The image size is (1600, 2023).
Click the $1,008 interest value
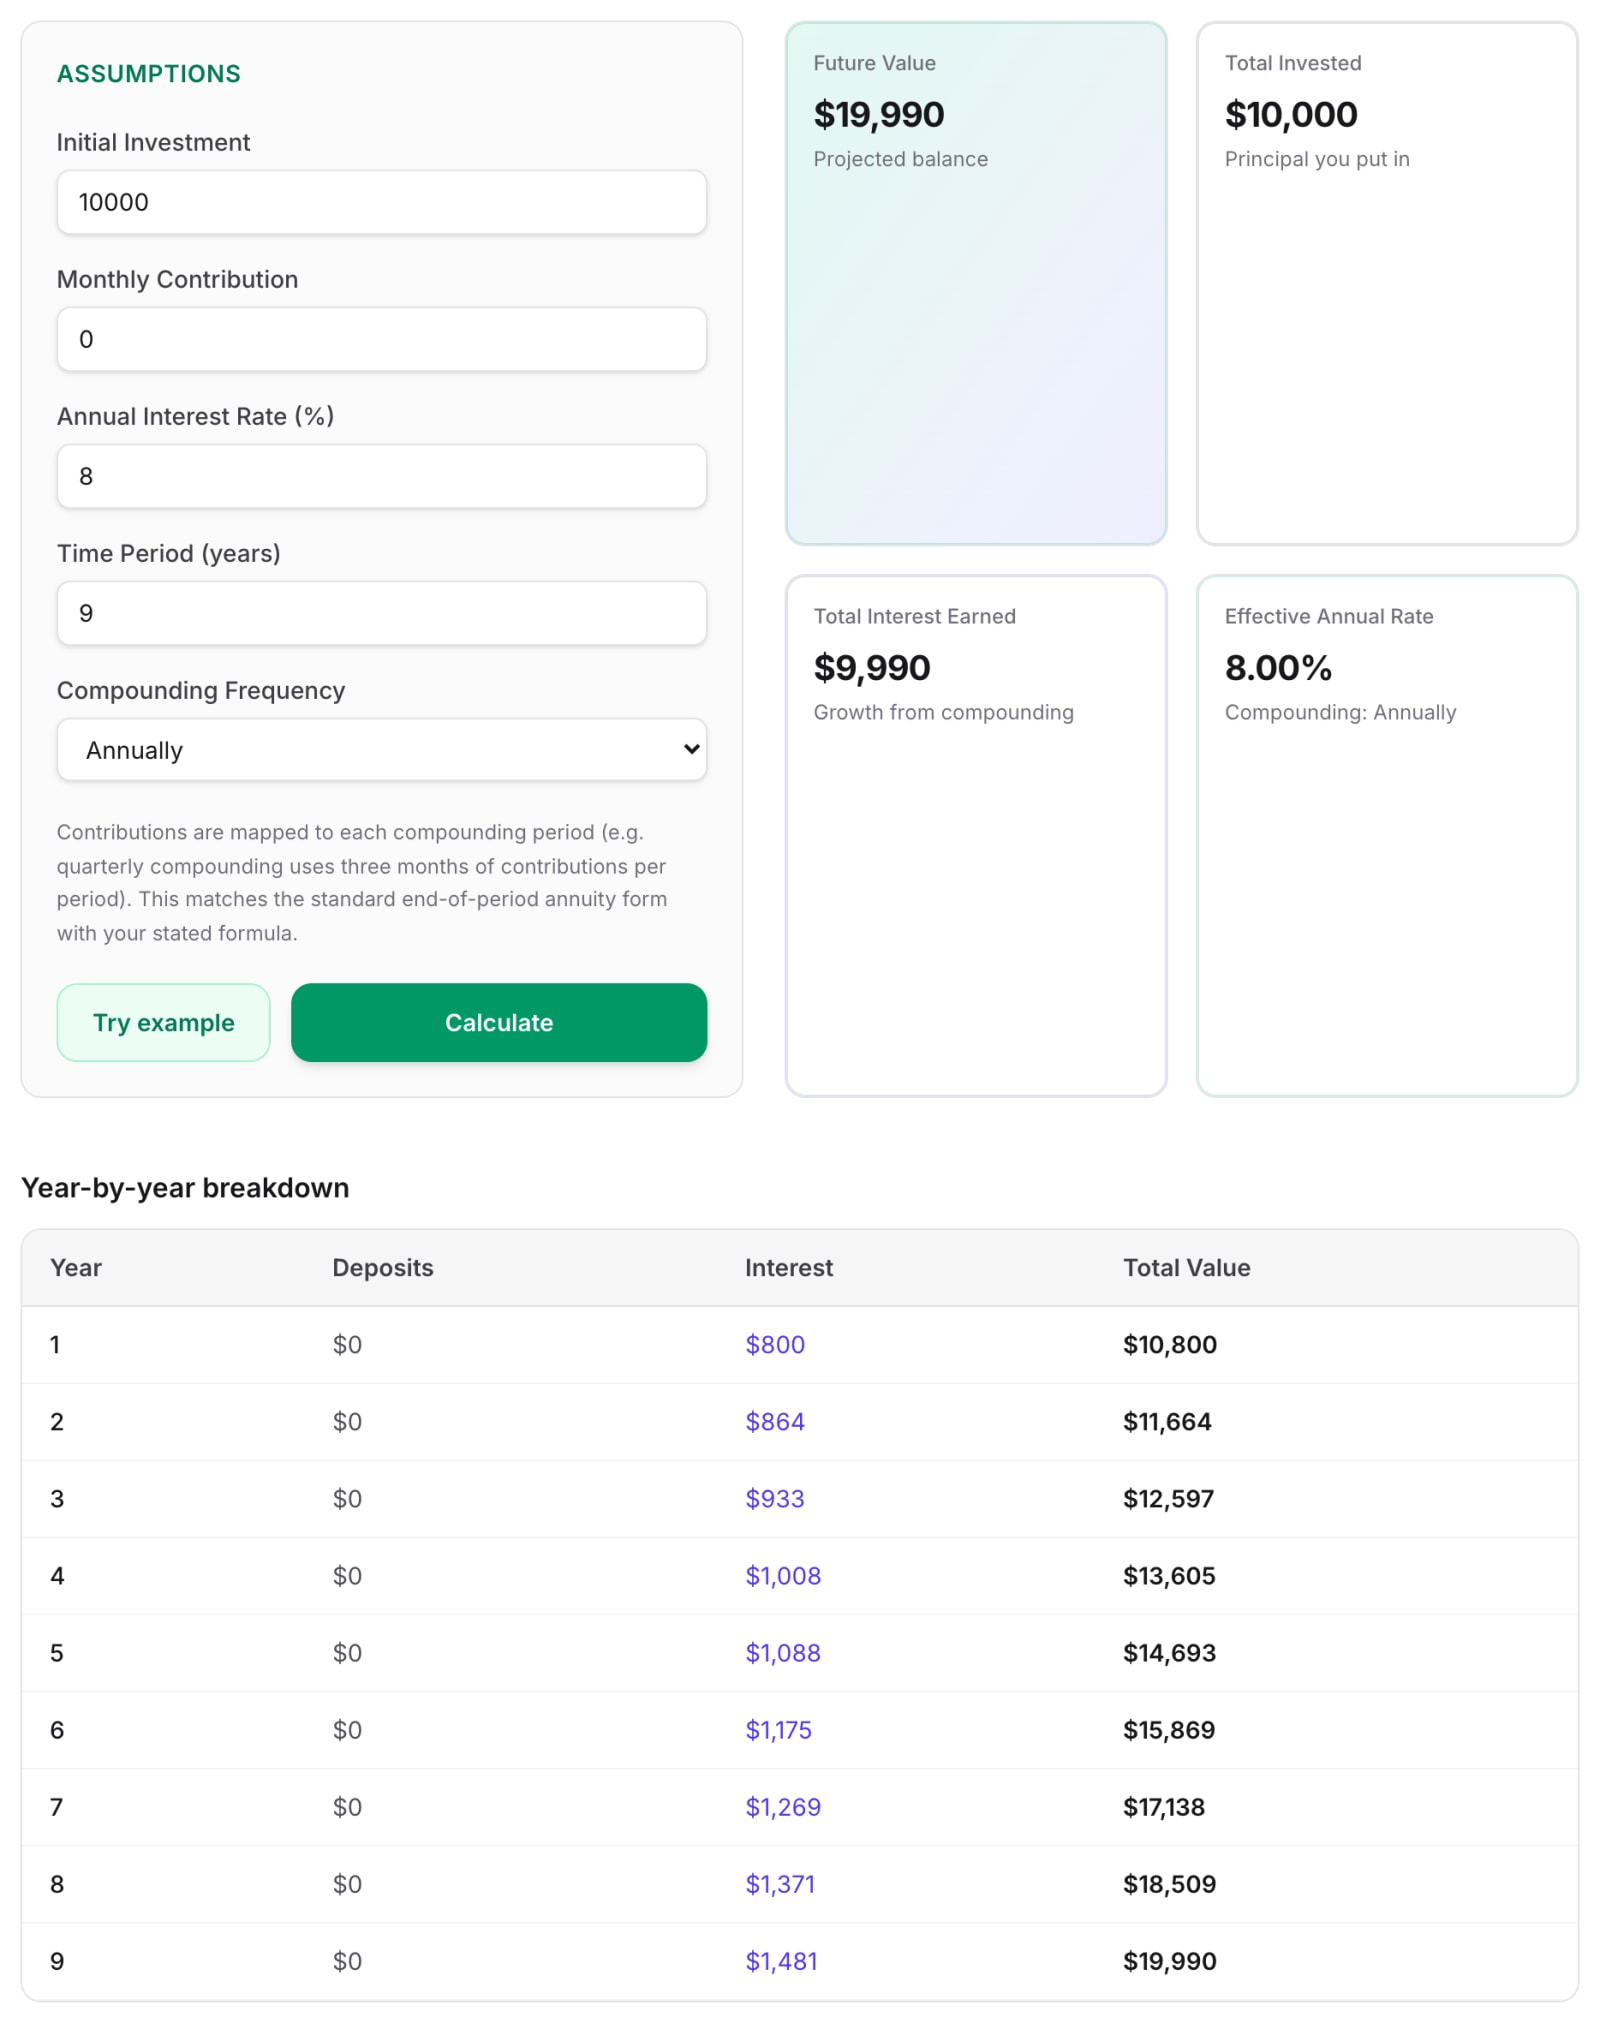click(x=783, y=1575)
